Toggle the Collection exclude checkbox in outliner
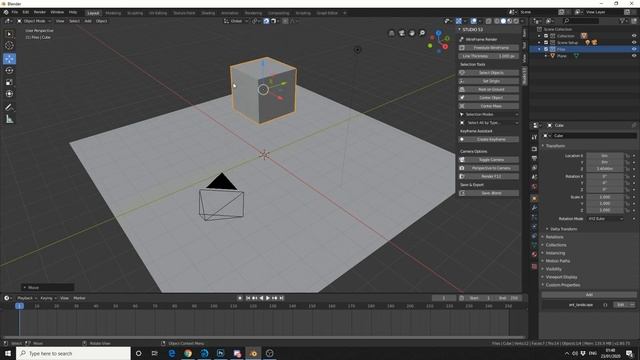This screenshot has height=360, width=640. 546,36
